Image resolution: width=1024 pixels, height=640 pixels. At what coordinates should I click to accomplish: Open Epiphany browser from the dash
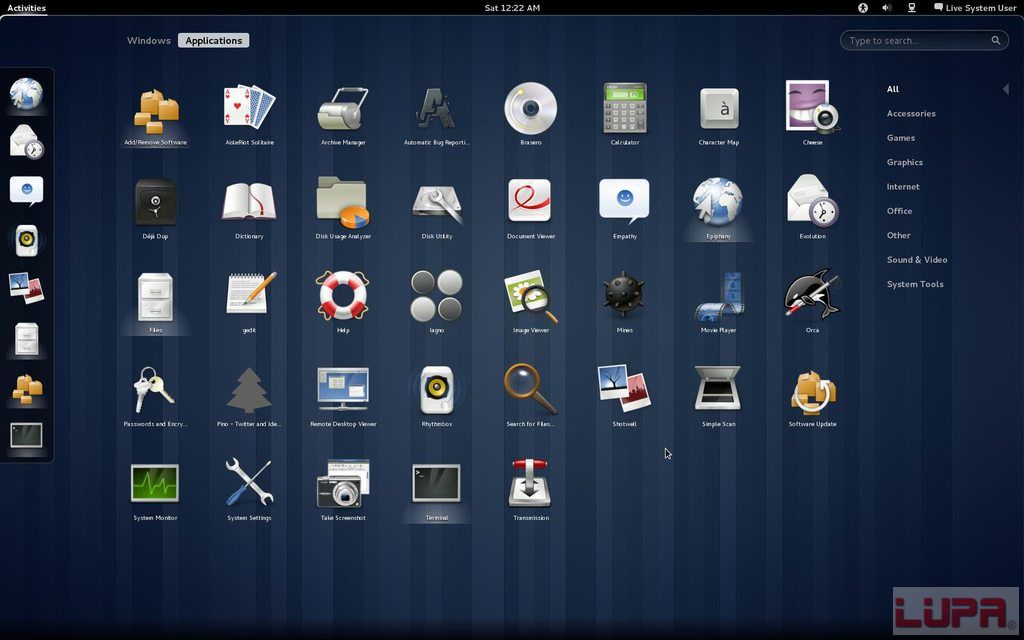[x=26, y=95]
